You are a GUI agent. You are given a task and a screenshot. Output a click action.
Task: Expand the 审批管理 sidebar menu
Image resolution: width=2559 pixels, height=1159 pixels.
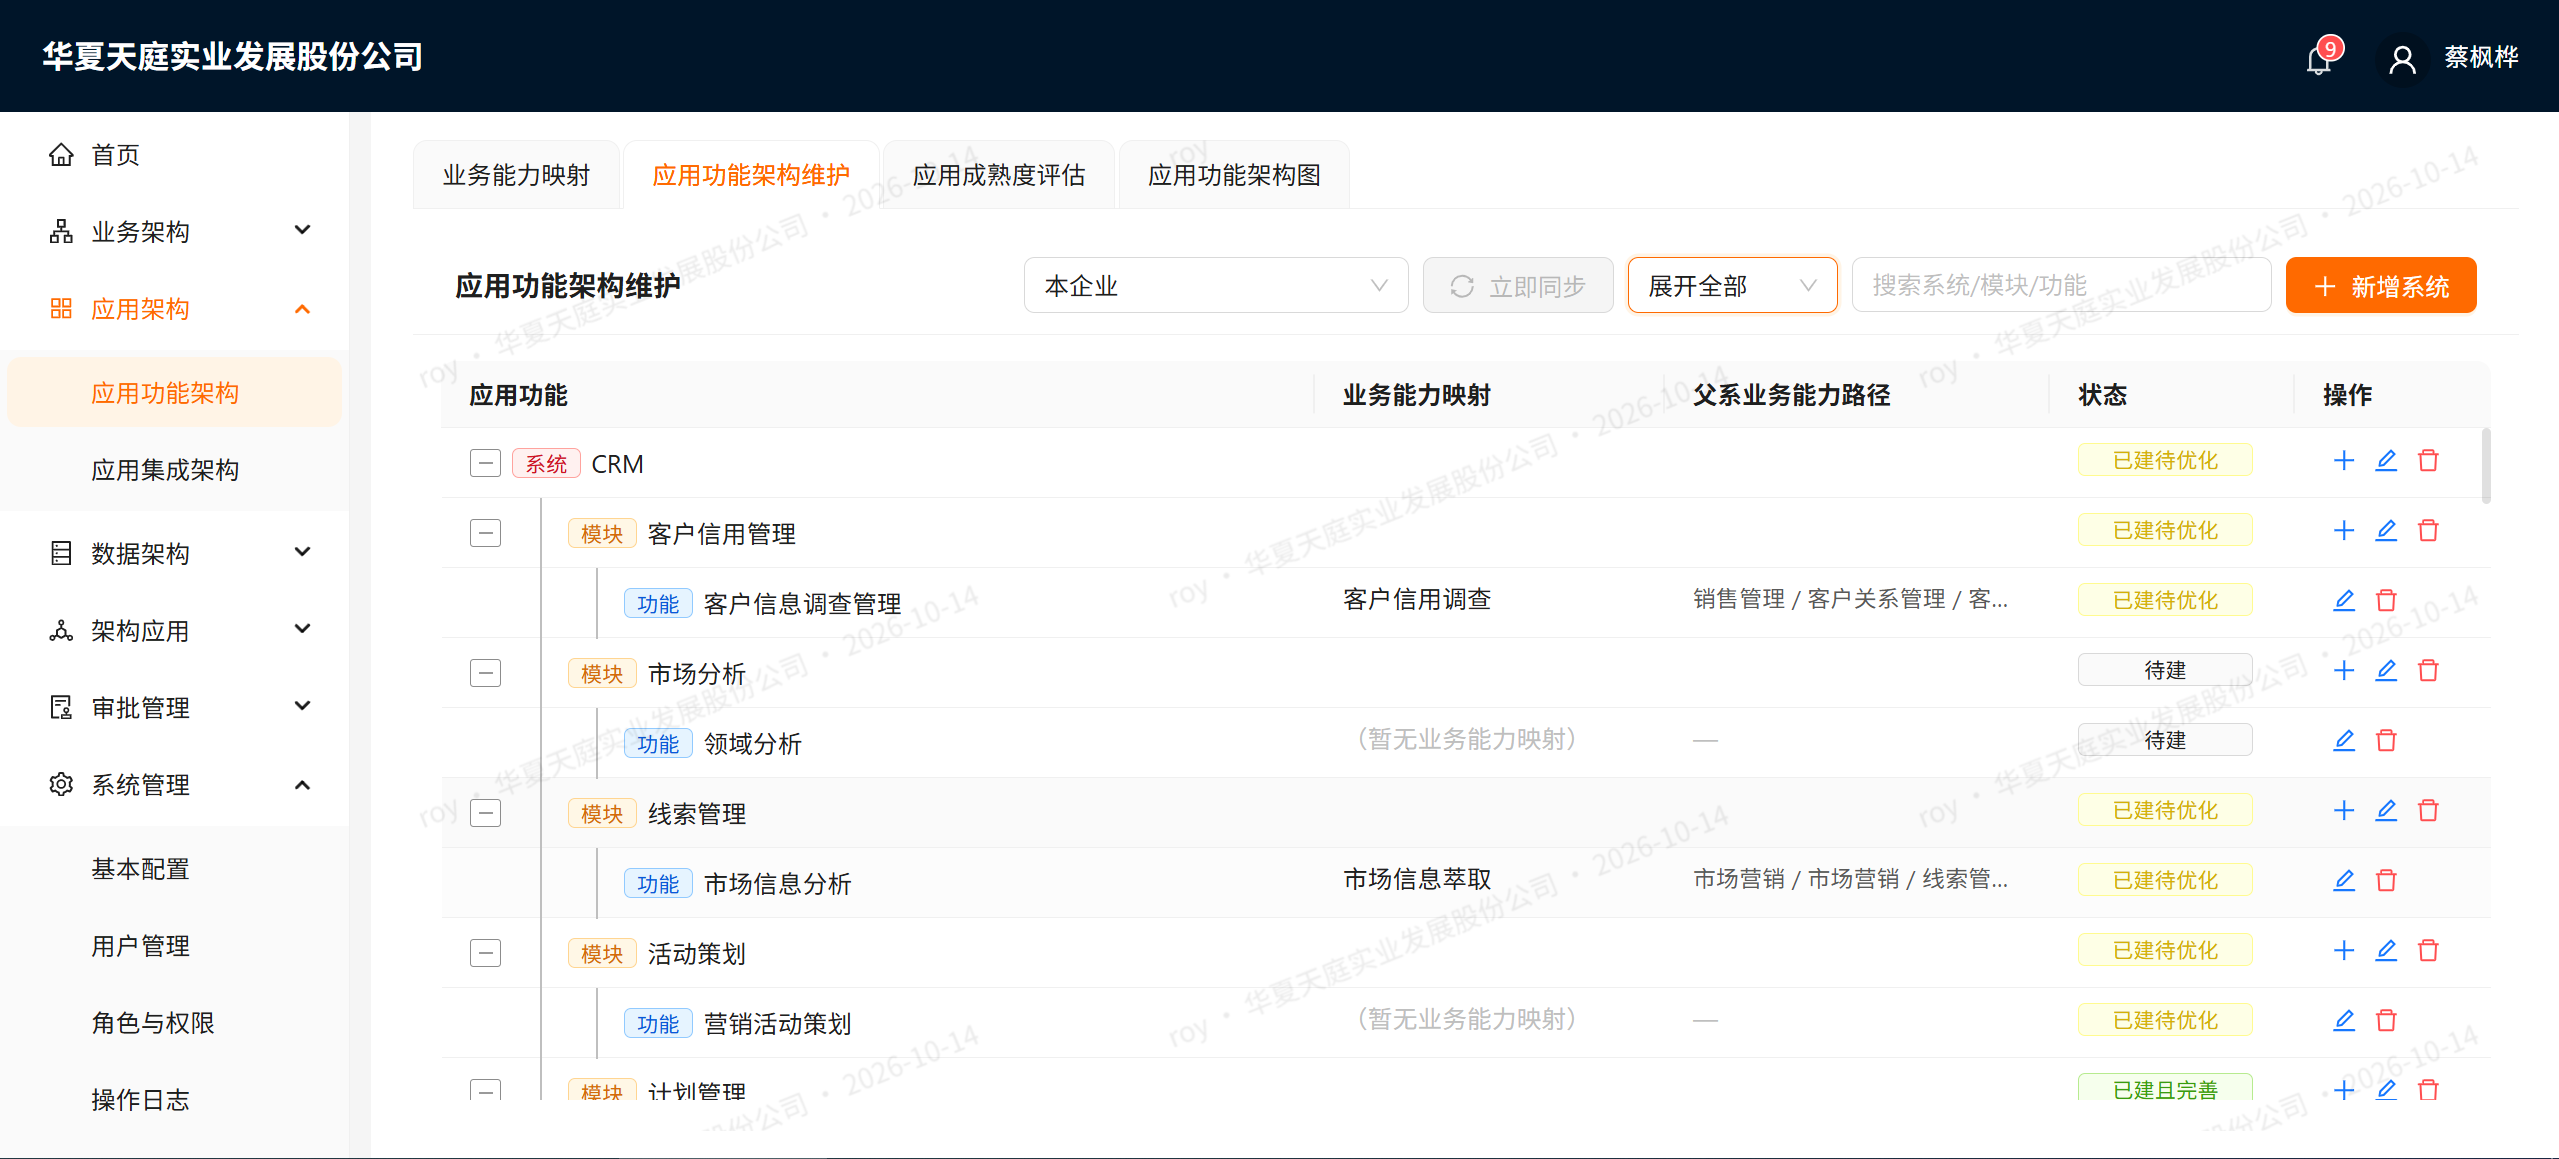tap(174, 708)
